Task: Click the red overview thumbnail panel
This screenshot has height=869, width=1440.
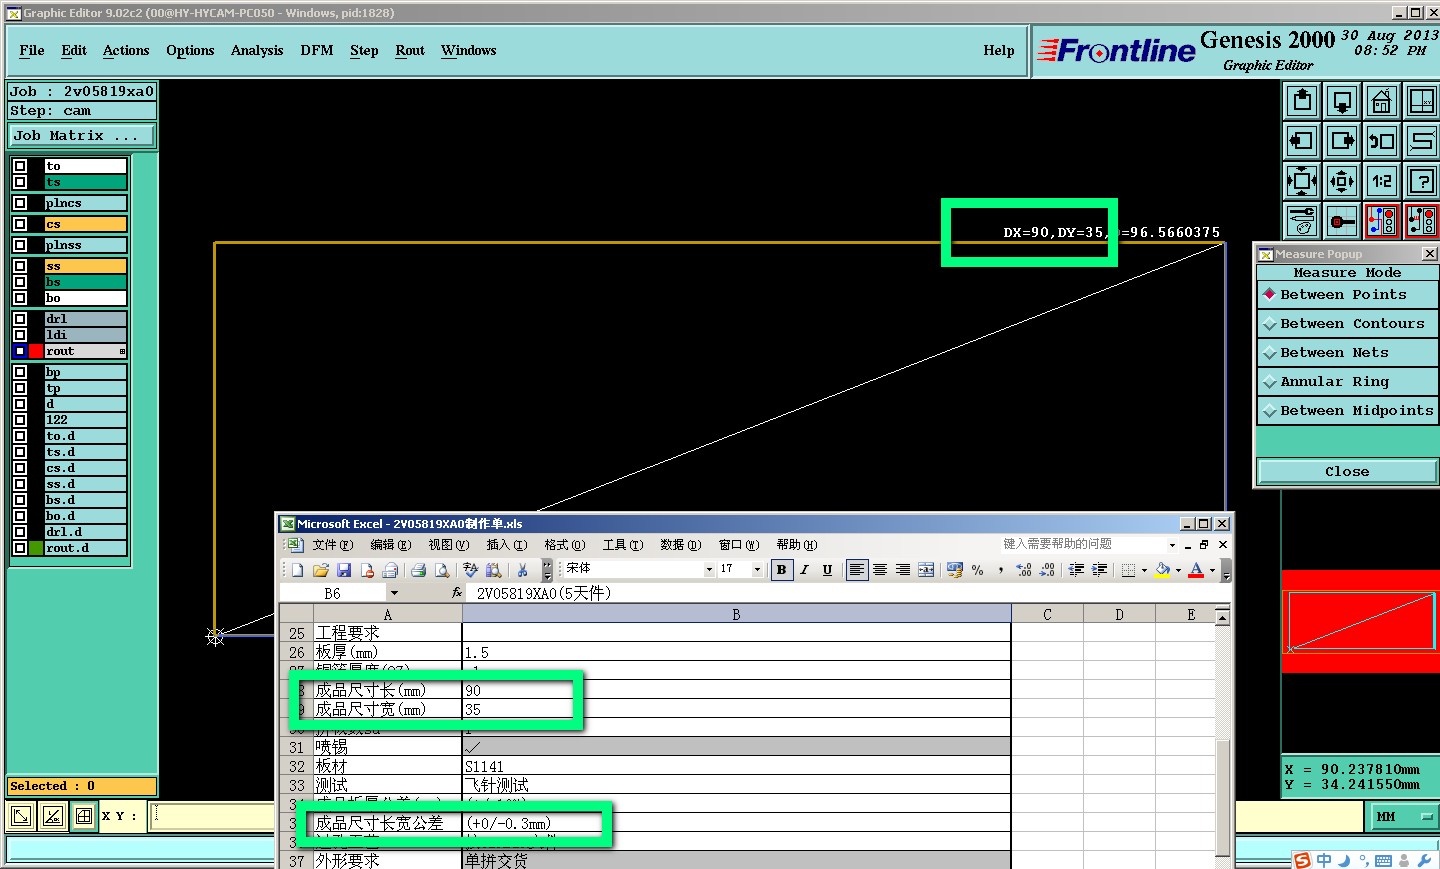Action: point(1361,621)
